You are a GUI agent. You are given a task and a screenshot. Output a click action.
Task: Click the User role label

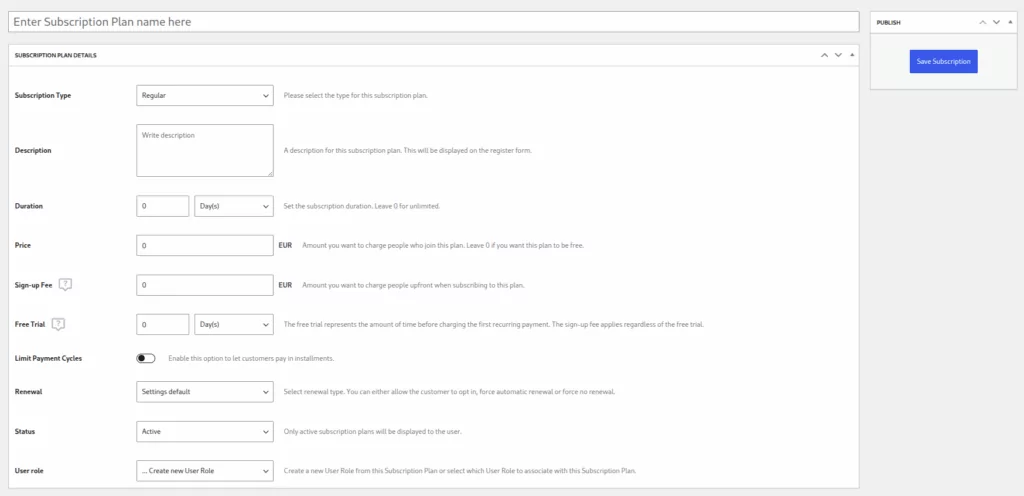click(x=29, y=471)
